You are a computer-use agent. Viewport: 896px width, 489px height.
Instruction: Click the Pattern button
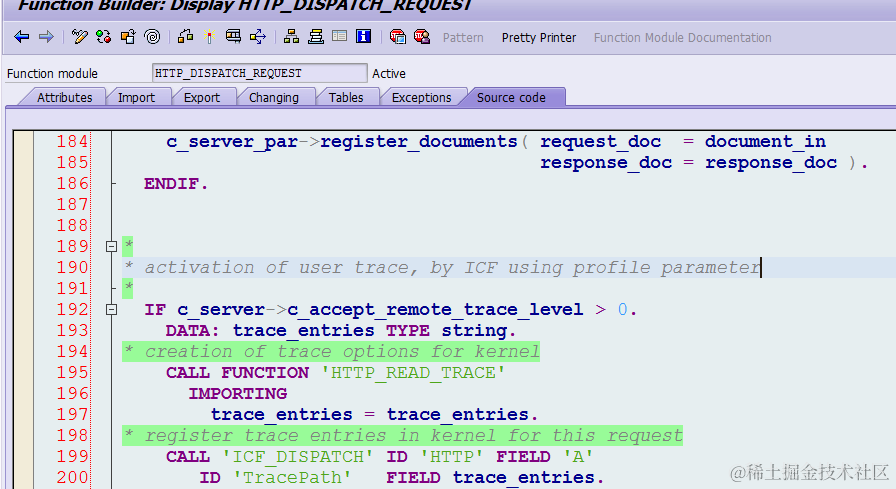point(463,38)
